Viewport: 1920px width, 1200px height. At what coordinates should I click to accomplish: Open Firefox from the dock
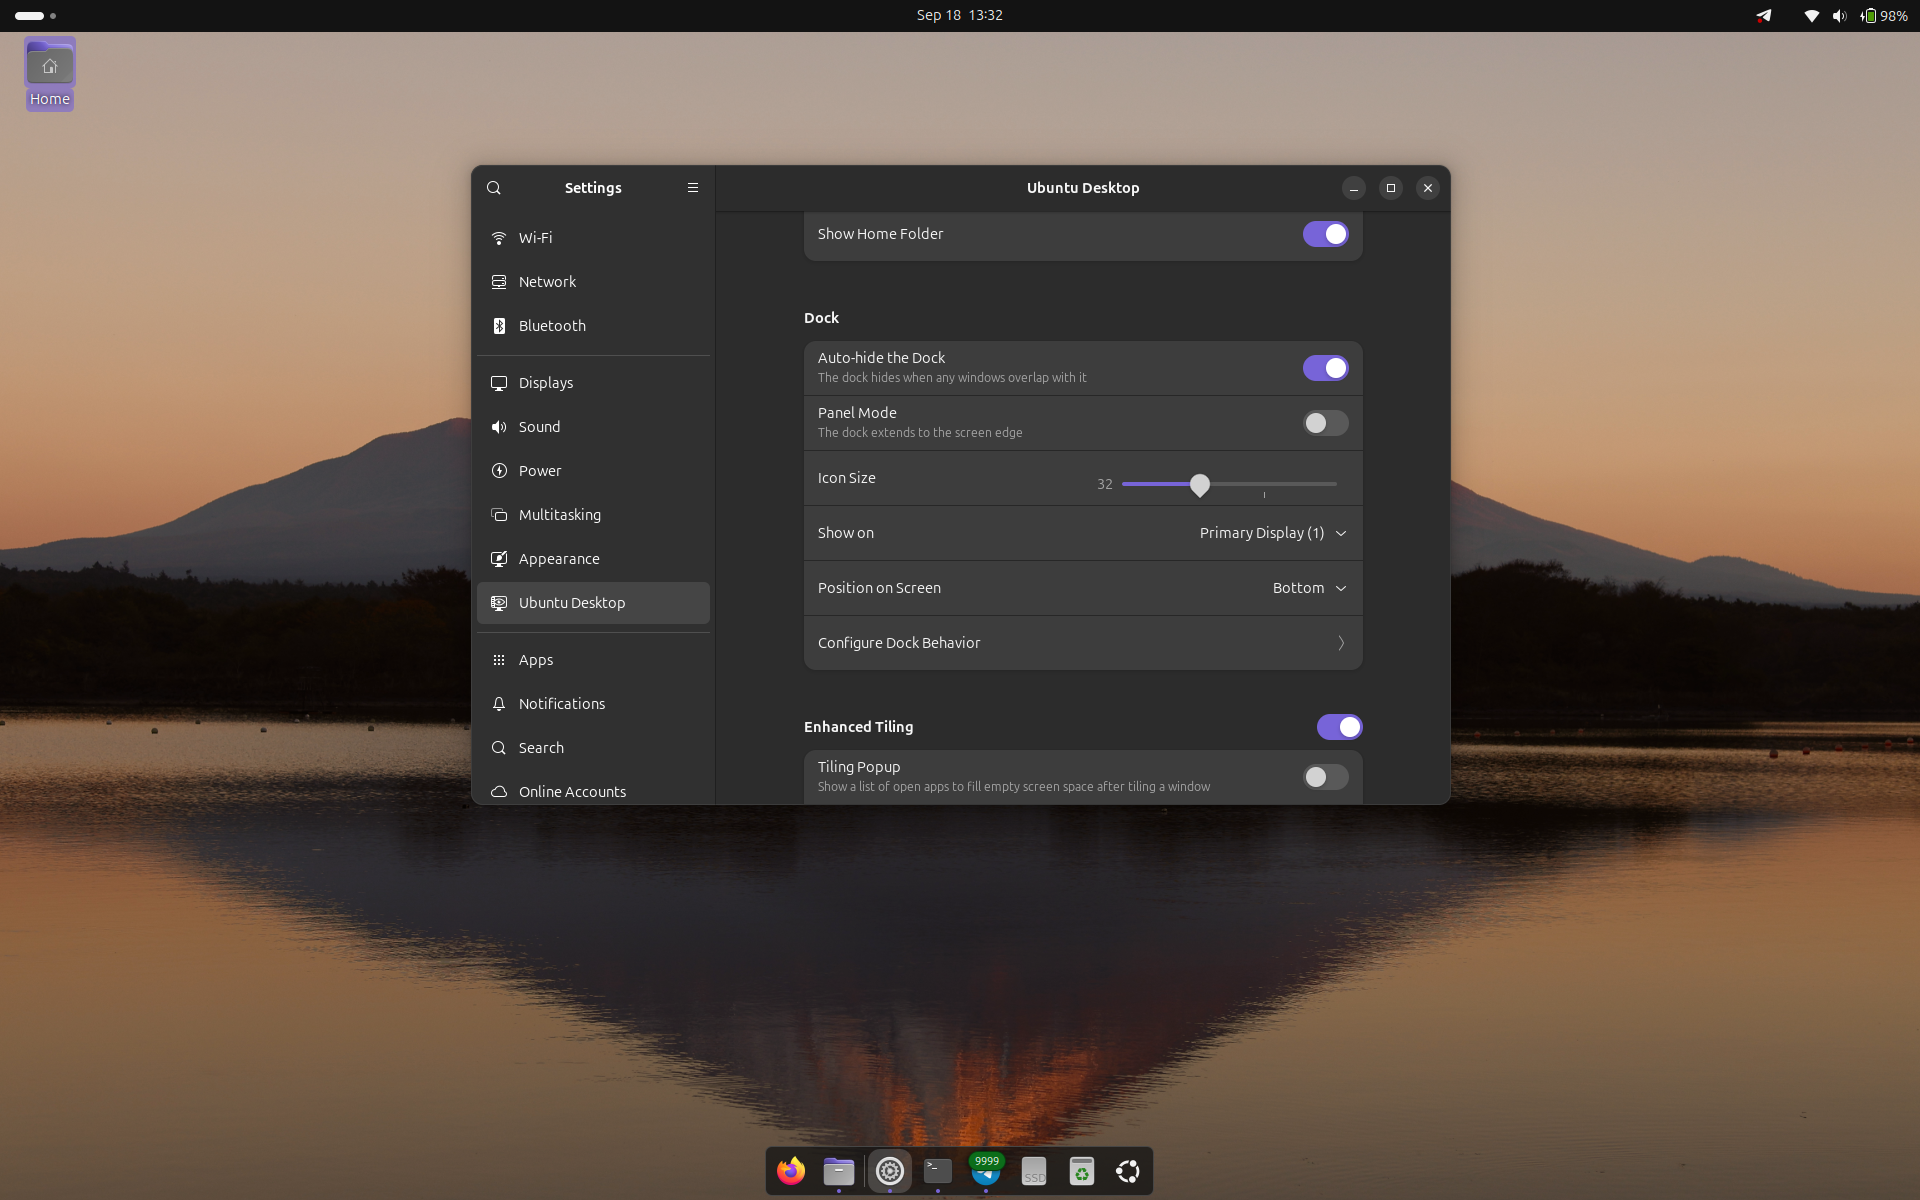coord(791,1171)
